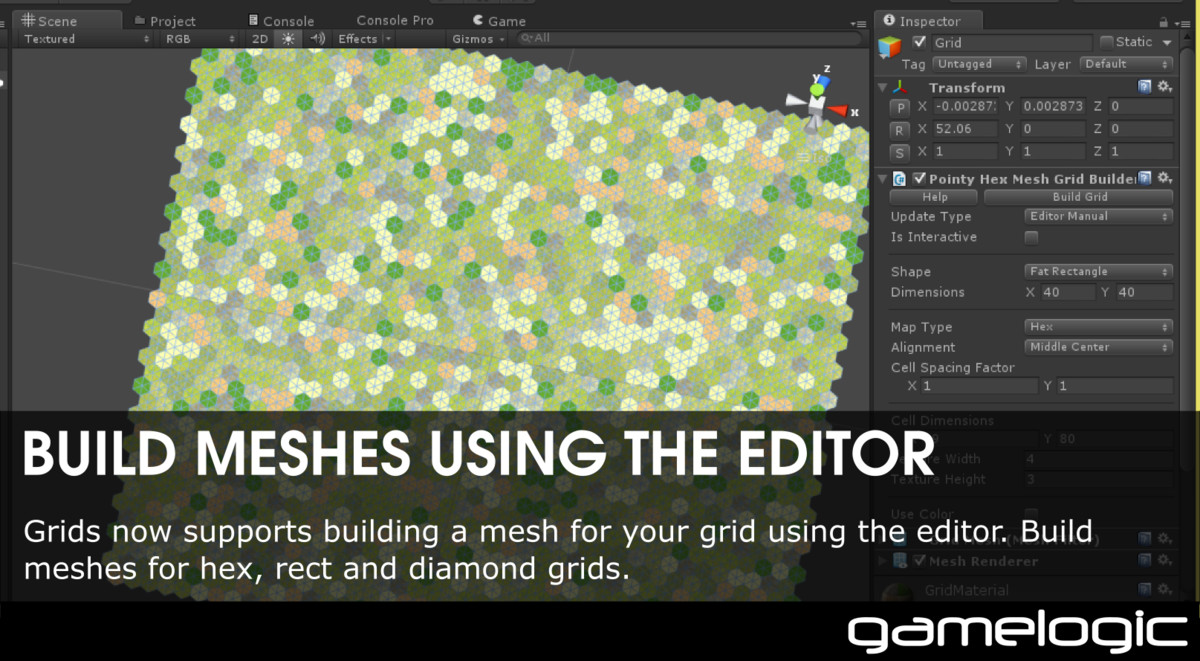
Task: Toggle scene Effects button
Action: point(357,39)
